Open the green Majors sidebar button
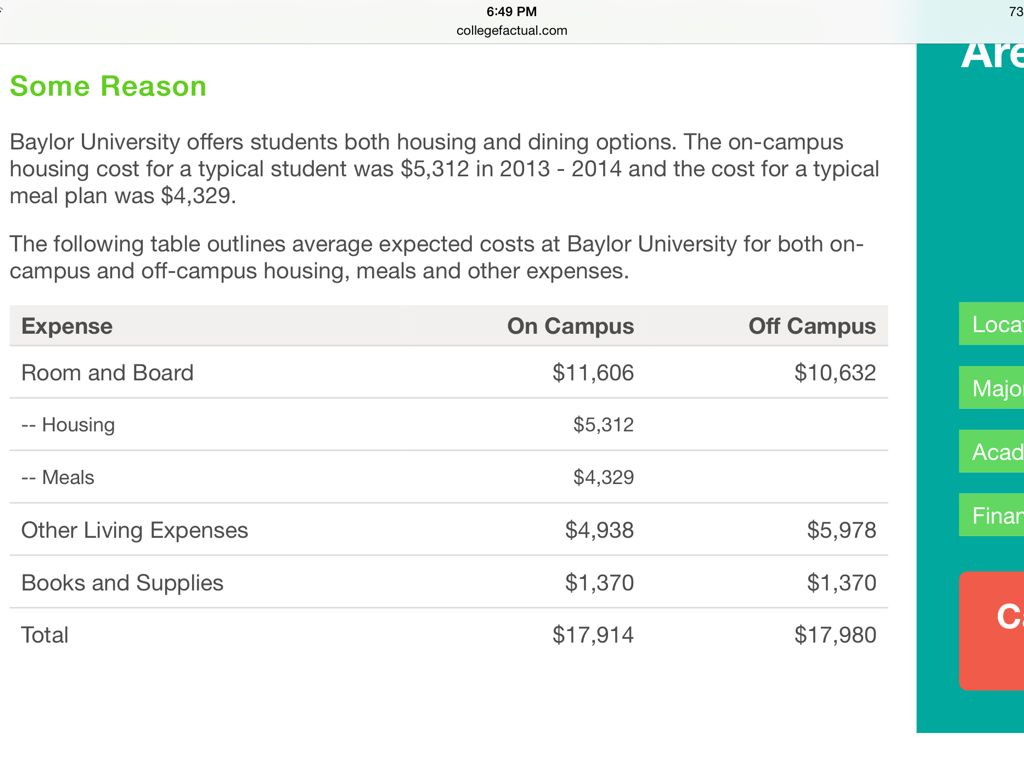The height and width of the screenshot is (768, 1024). click(992, 388)
